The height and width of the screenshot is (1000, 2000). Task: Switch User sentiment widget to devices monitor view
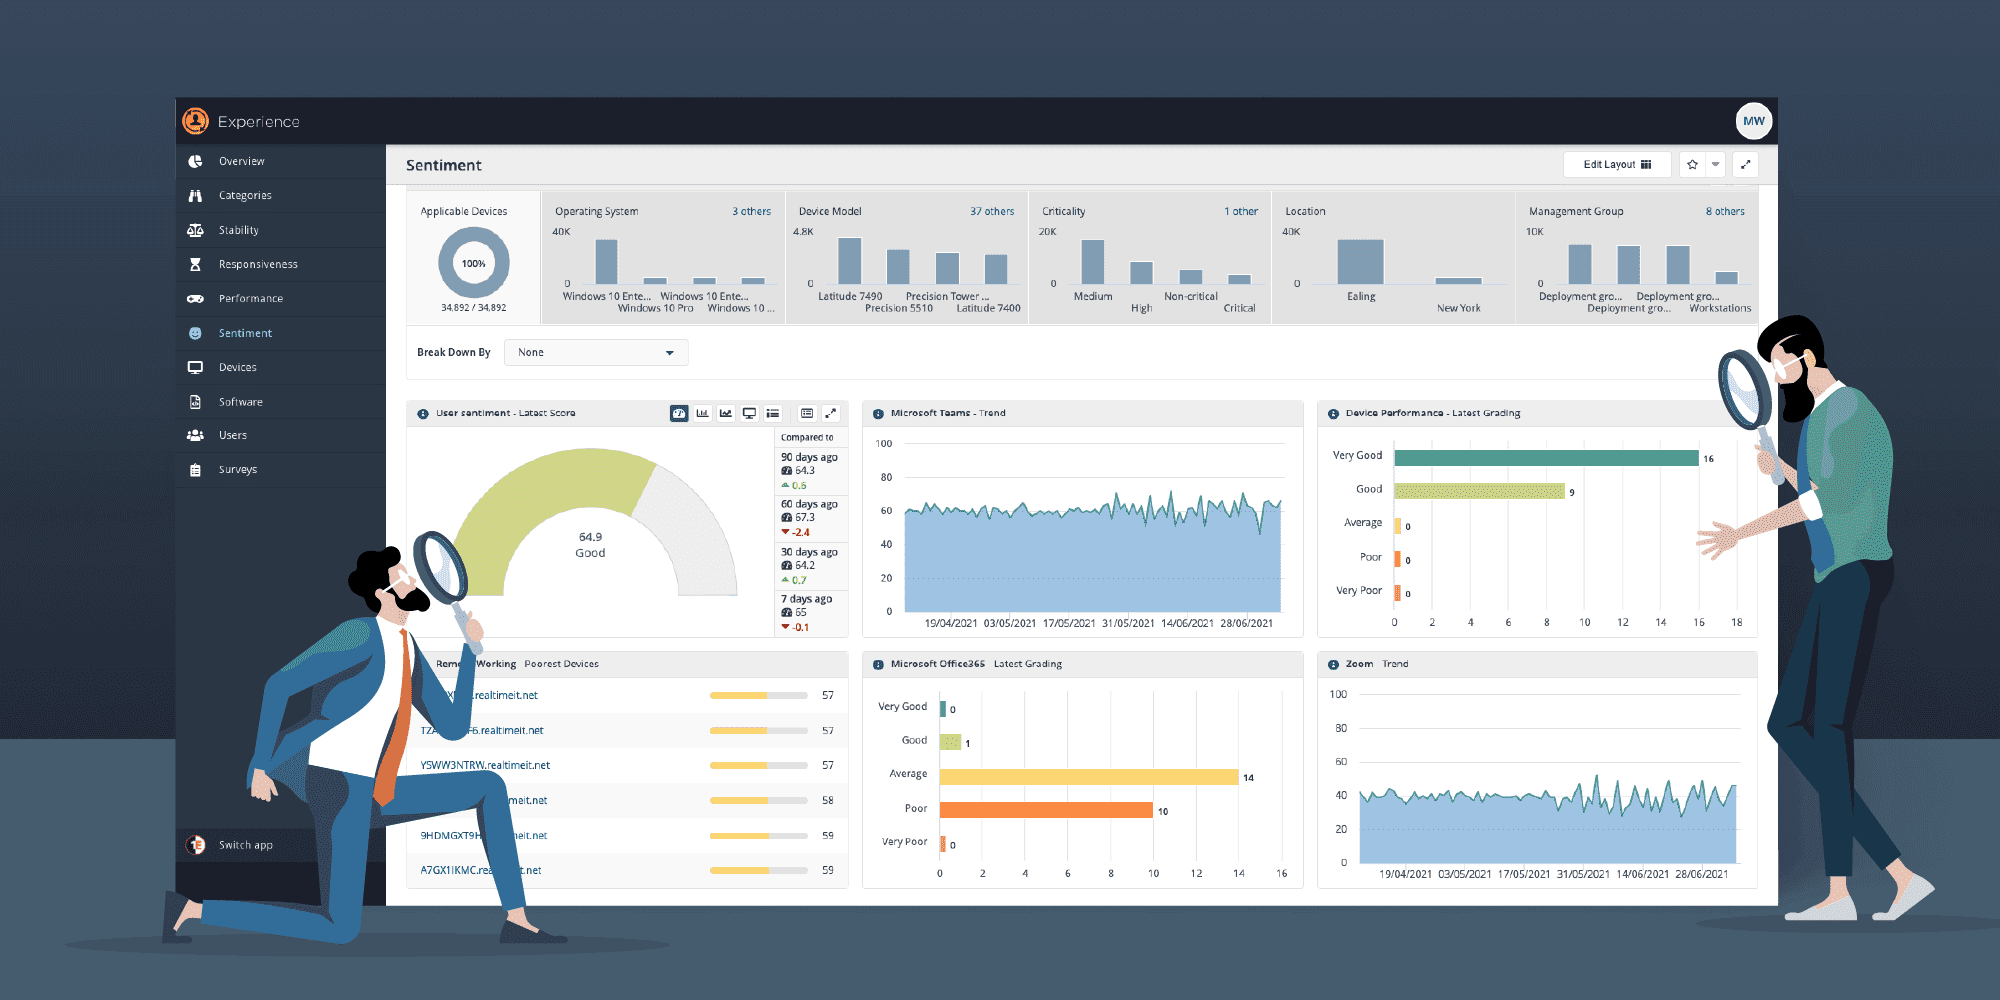pos(749,413)
